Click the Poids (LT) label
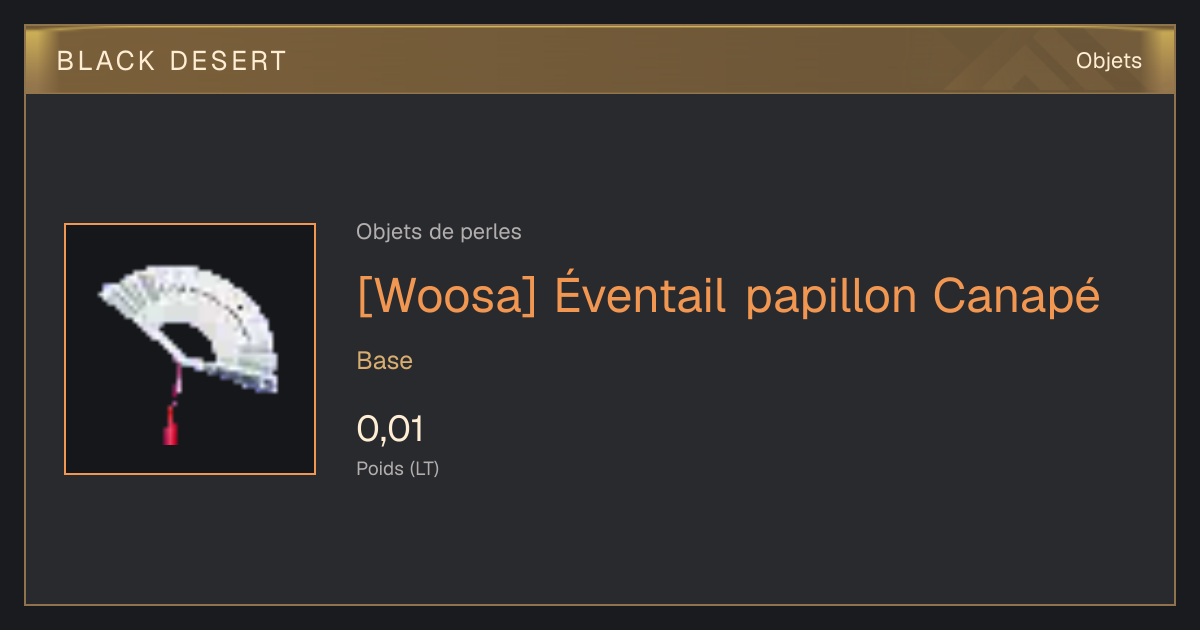 coord(398,468)
